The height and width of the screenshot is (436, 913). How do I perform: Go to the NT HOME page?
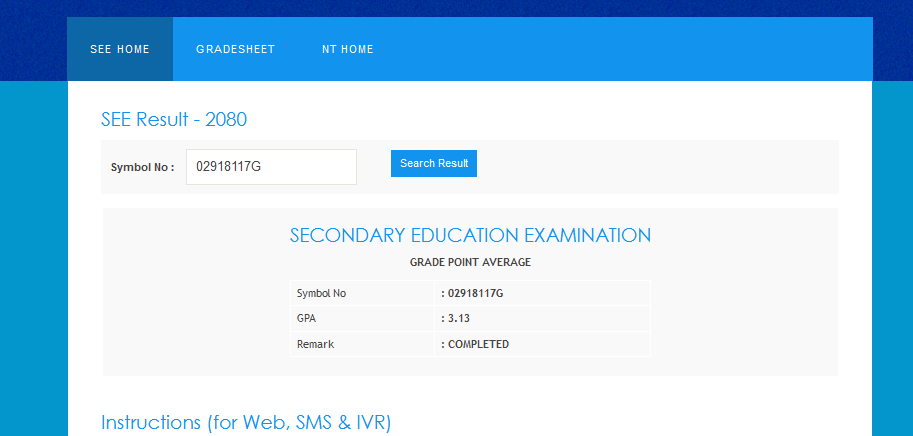coord(347,49)
